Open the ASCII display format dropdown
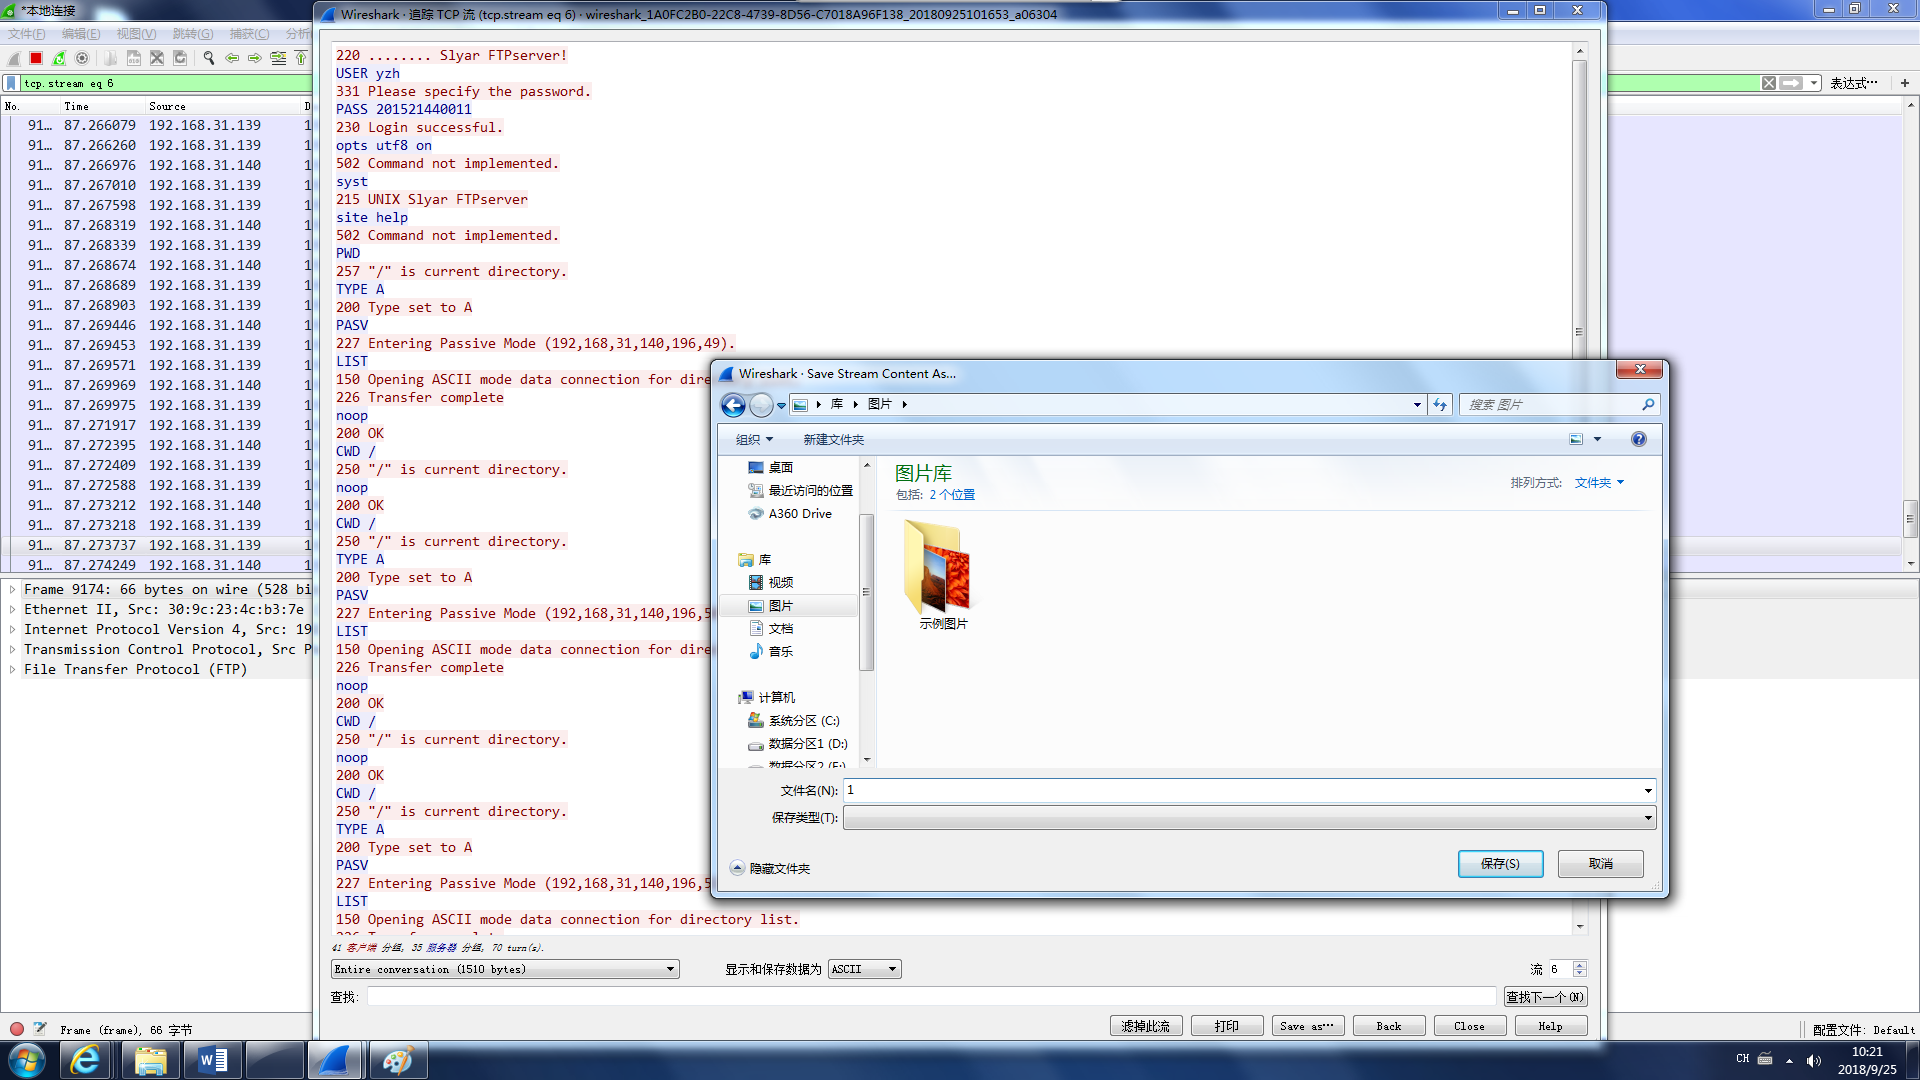 click(x=864, y=969)
